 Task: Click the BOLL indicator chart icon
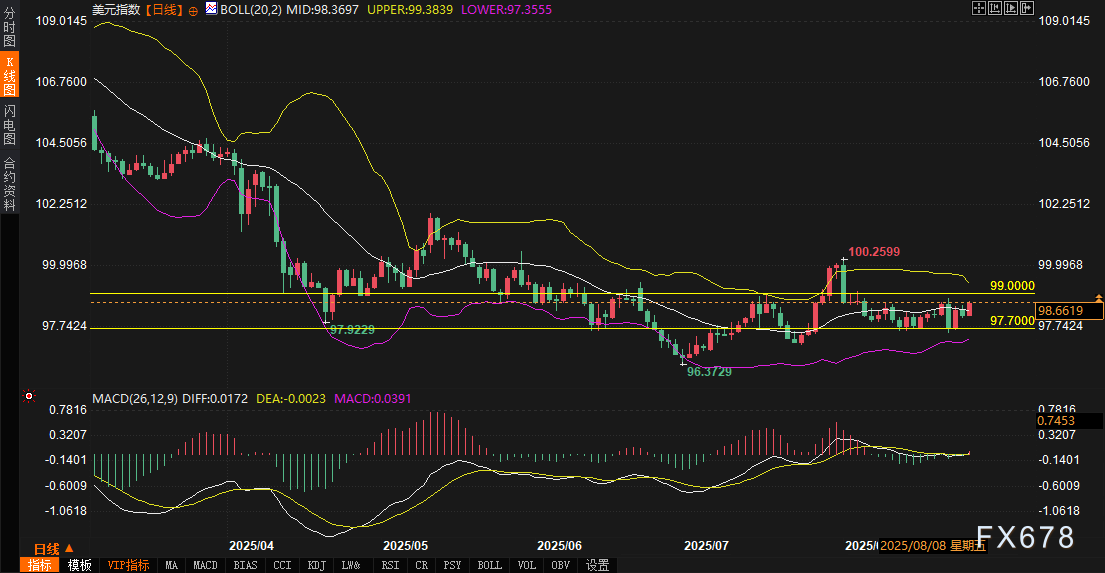(210, 9)
